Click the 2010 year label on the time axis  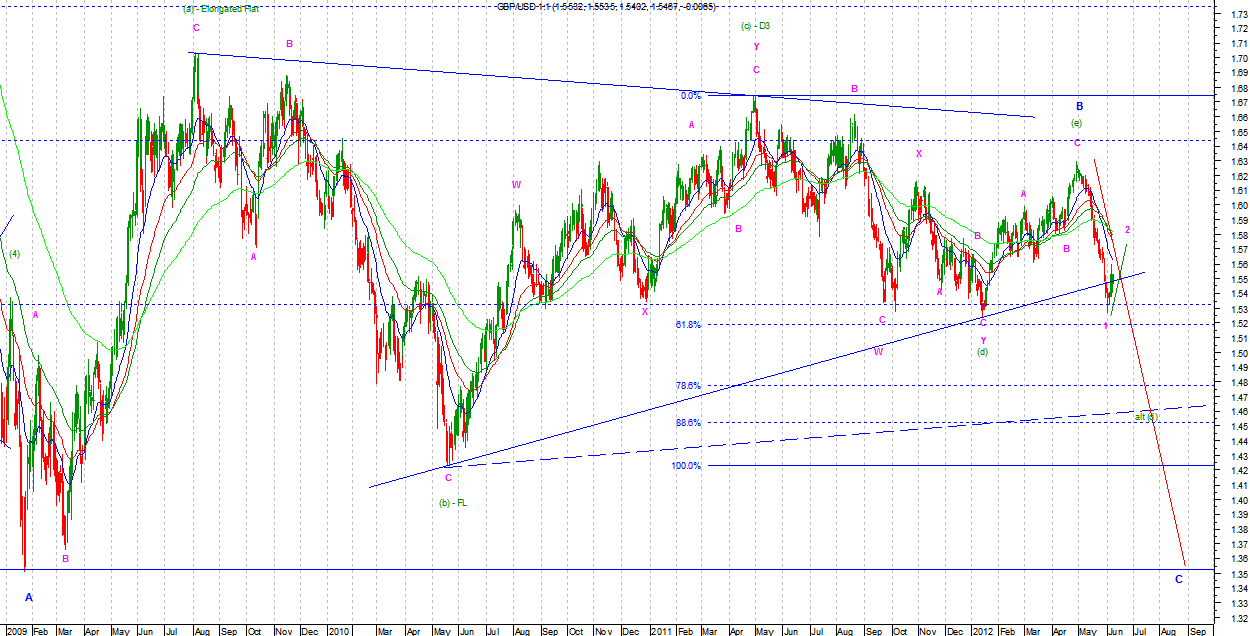(338, 631)
